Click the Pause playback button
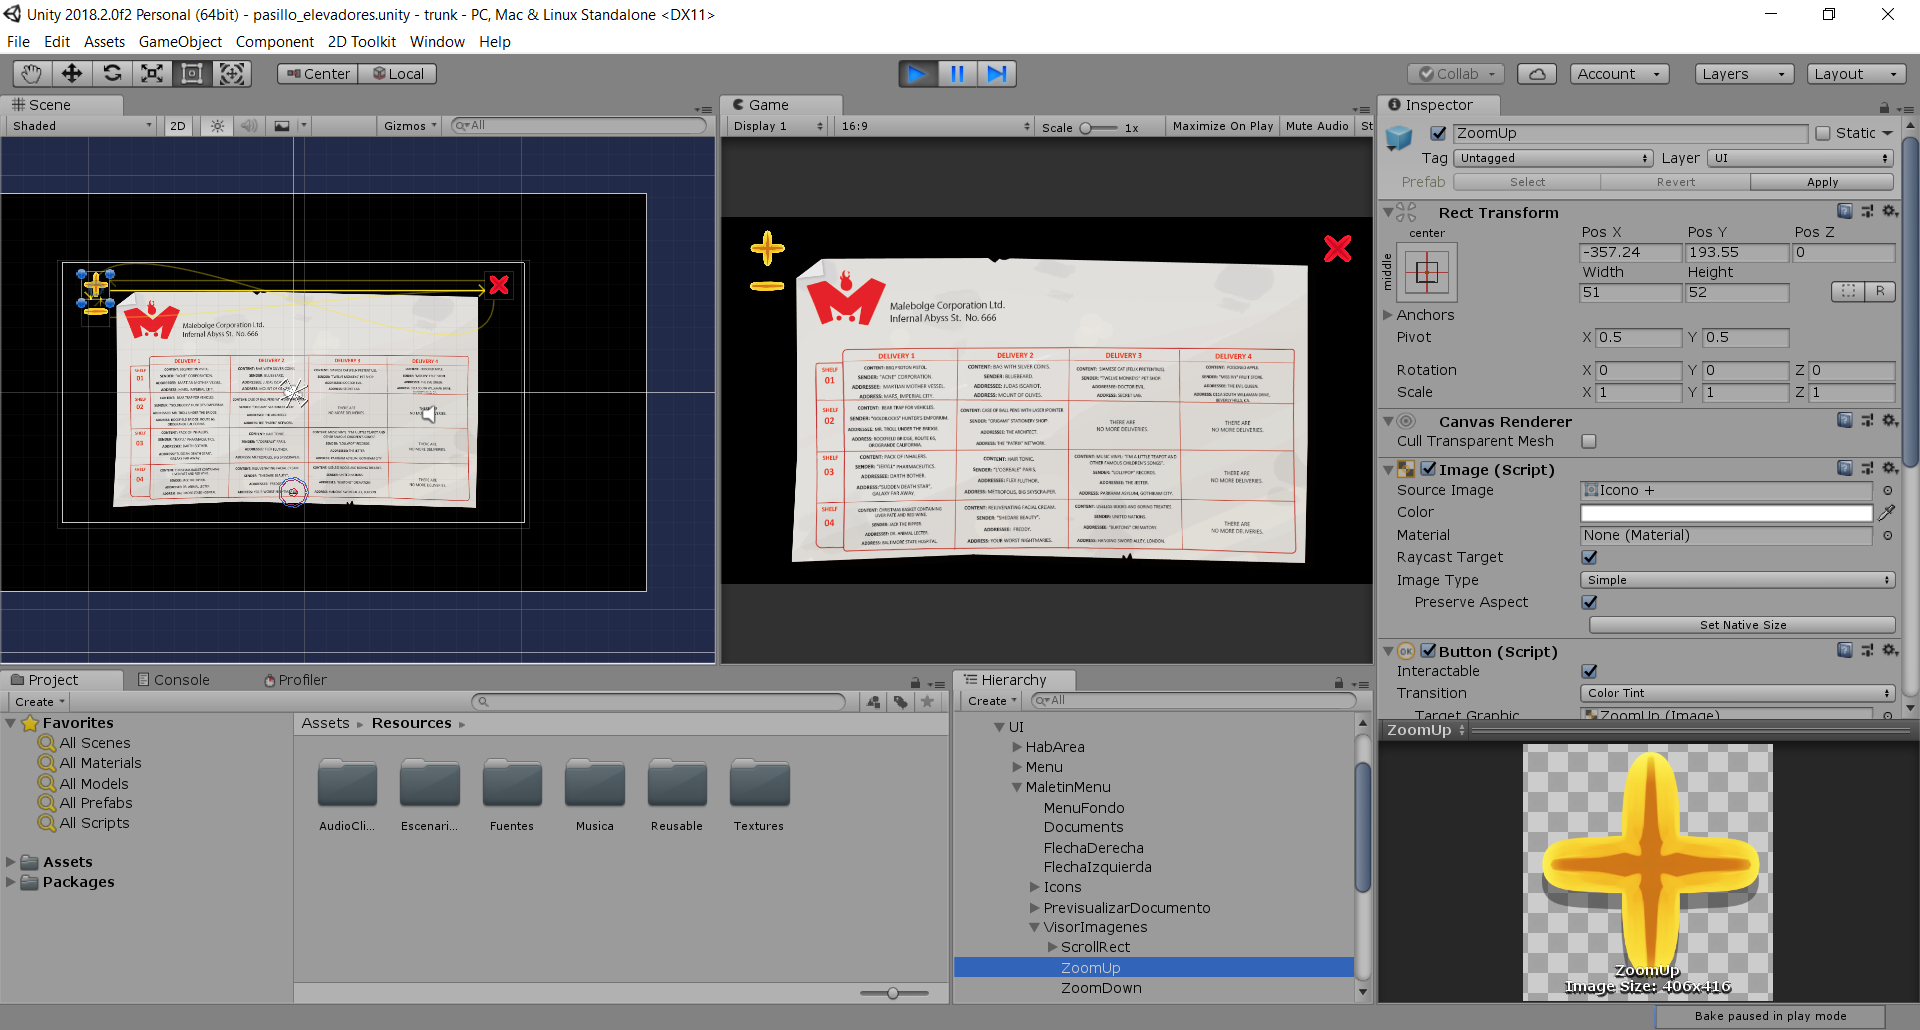The height and width of the screenshot is (1030, 1920). point(957,74)
